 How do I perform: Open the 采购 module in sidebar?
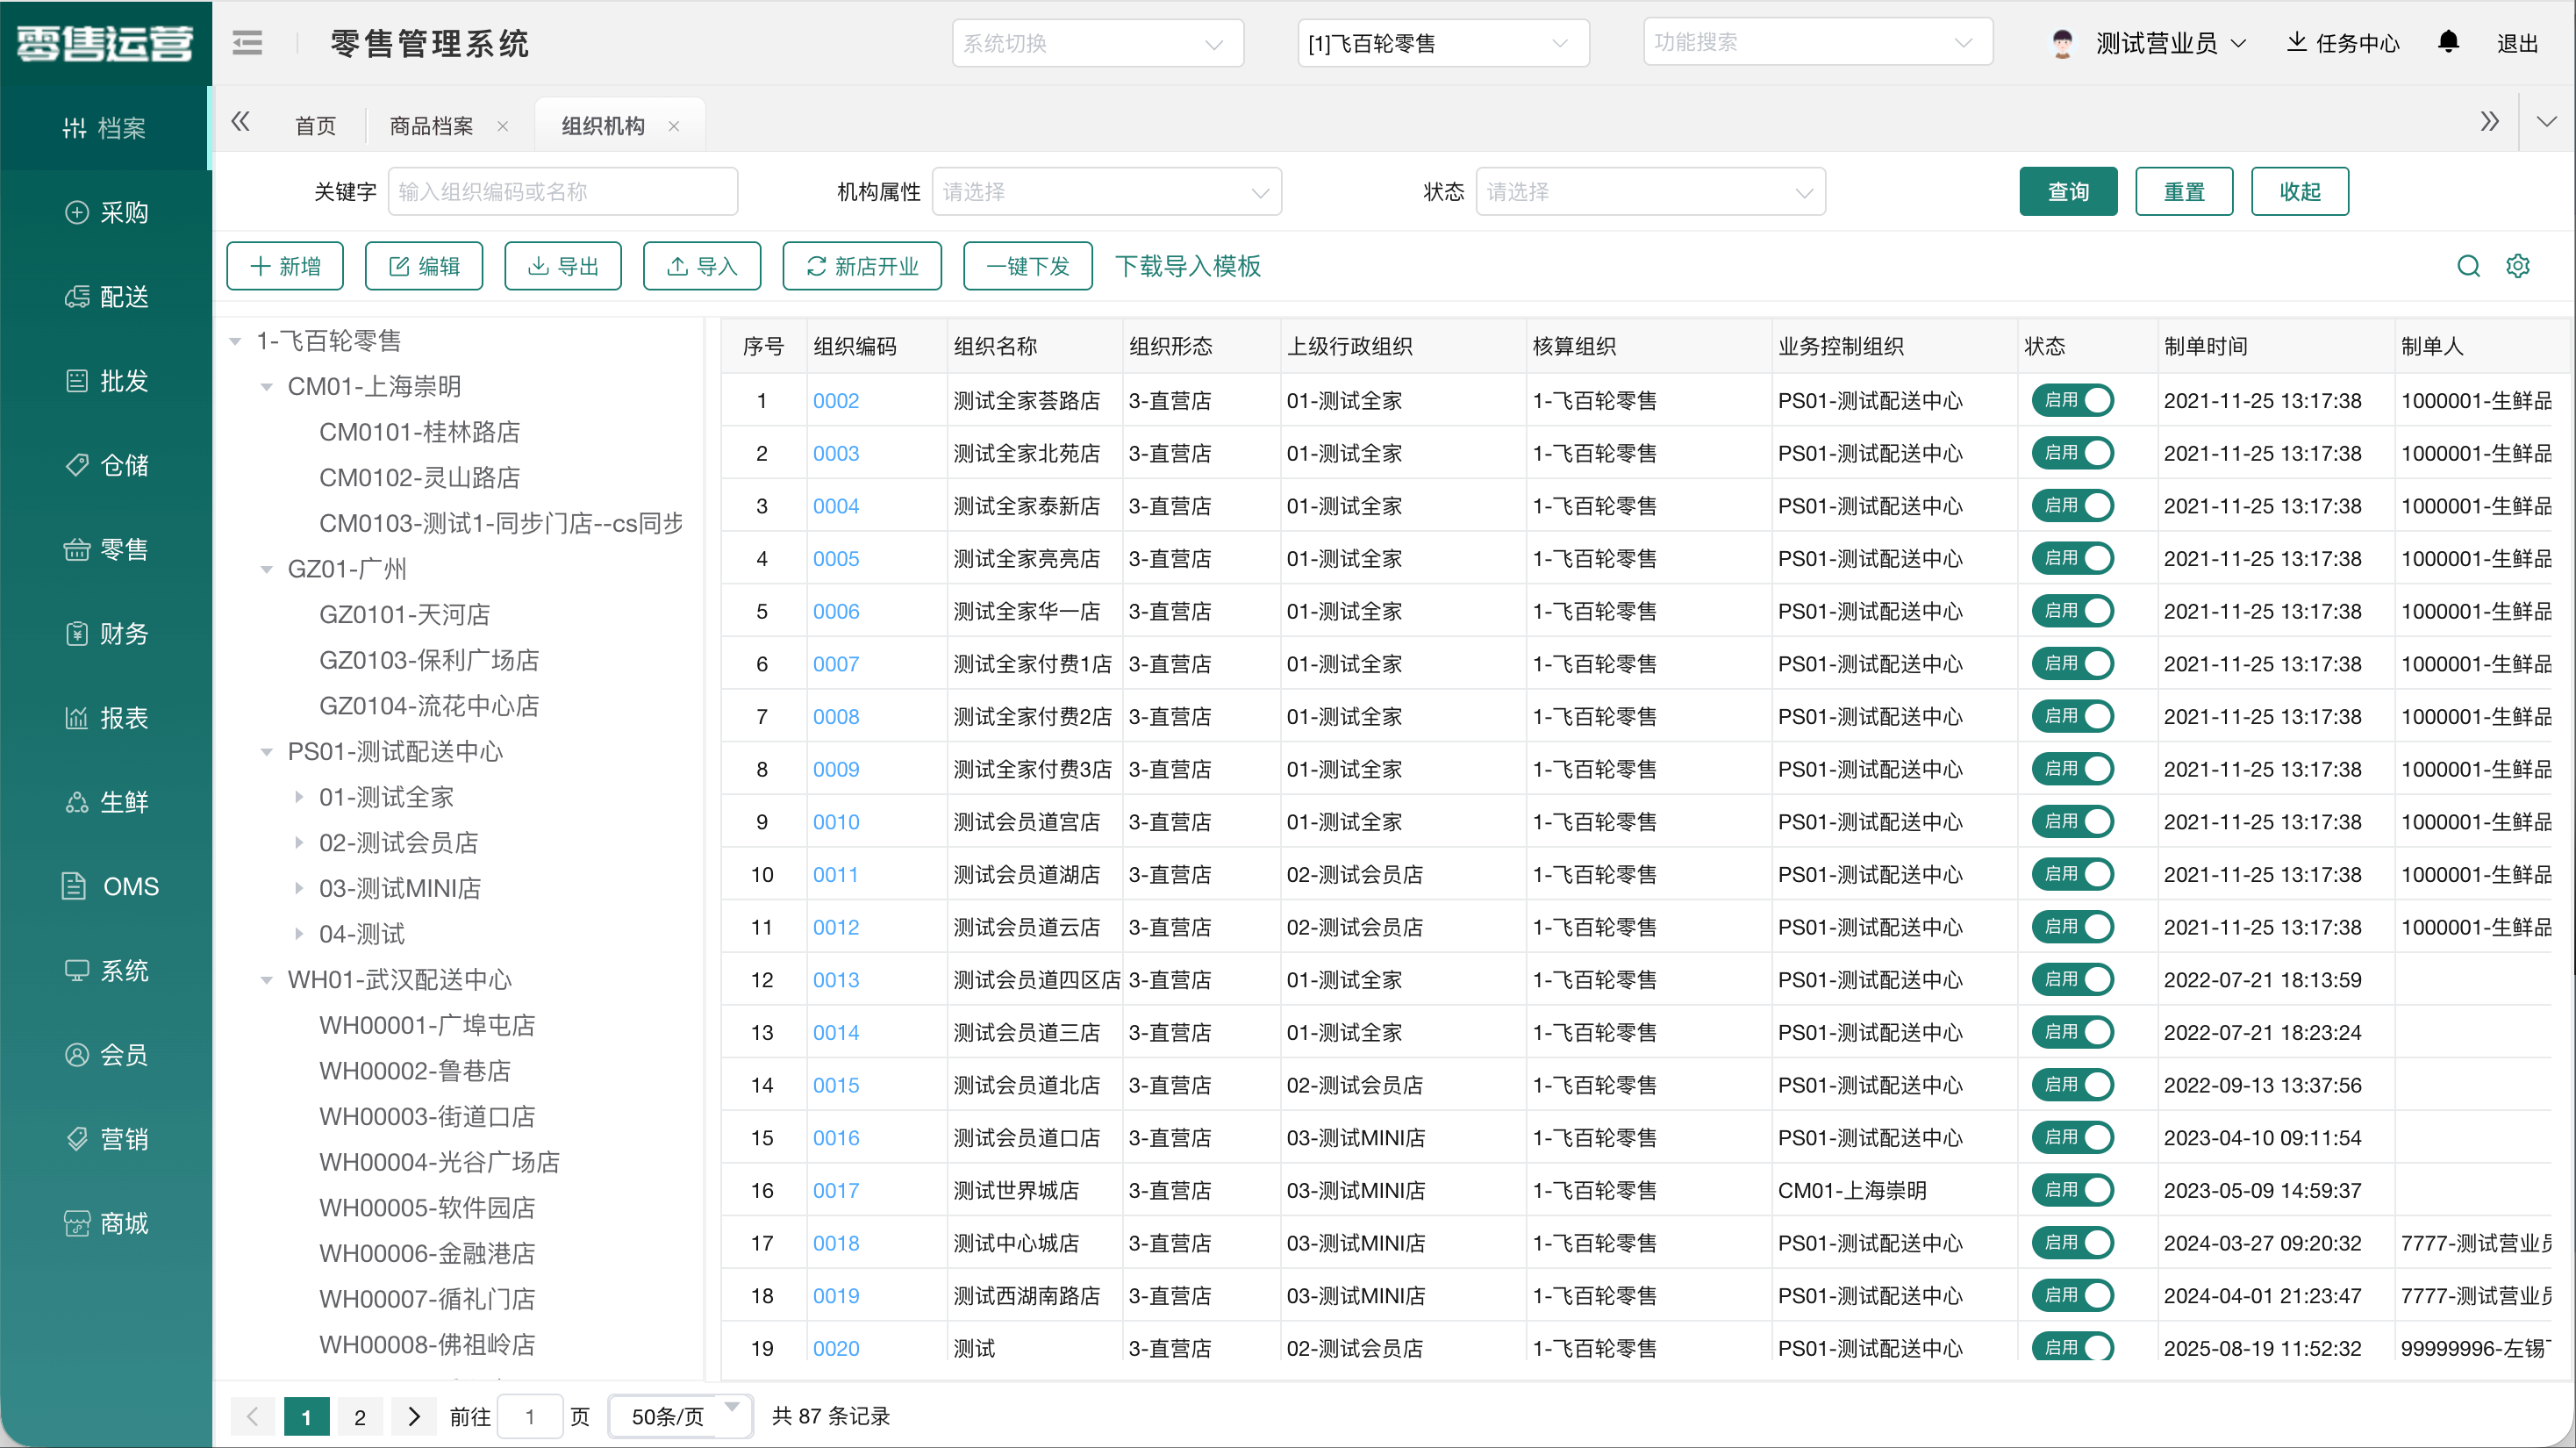click(106, 212)
